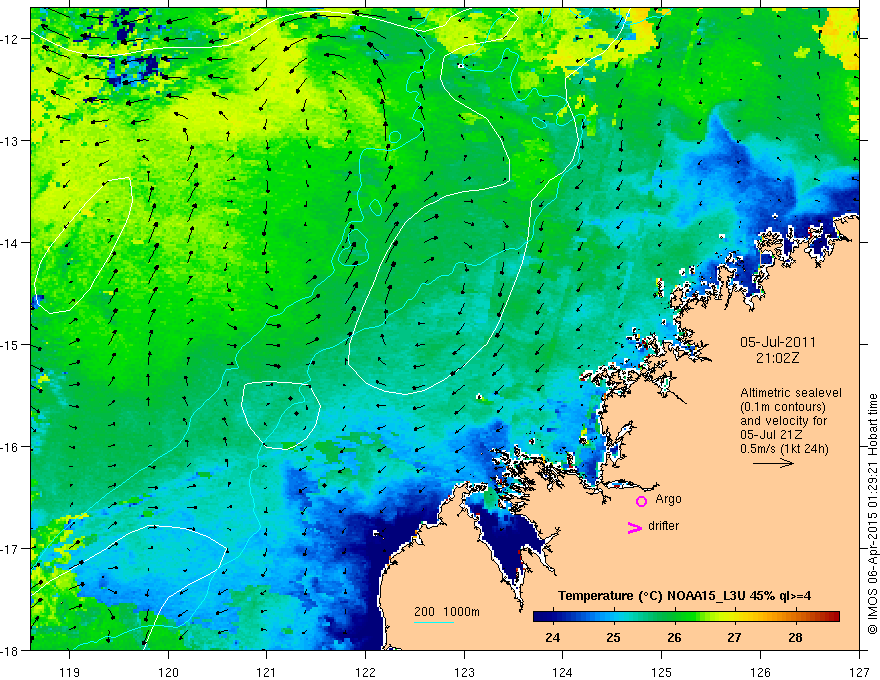The height and width of the screenshot is (680, 880).
Task: Click the cyan bathymetry legend line under 200 1000m
Action: 434,622
